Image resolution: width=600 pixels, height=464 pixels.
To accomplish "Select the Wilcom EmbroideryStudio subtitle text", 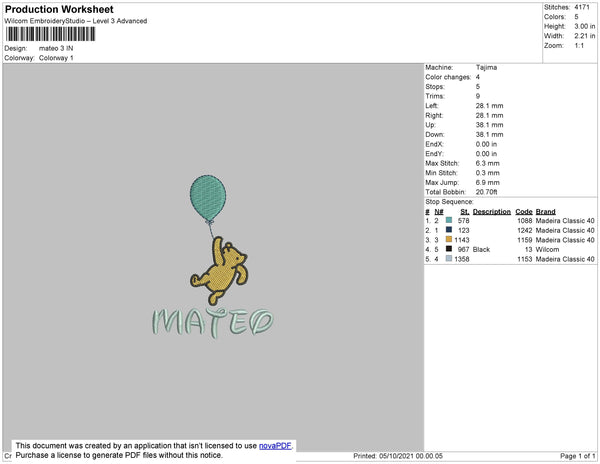I will [76, 21].
